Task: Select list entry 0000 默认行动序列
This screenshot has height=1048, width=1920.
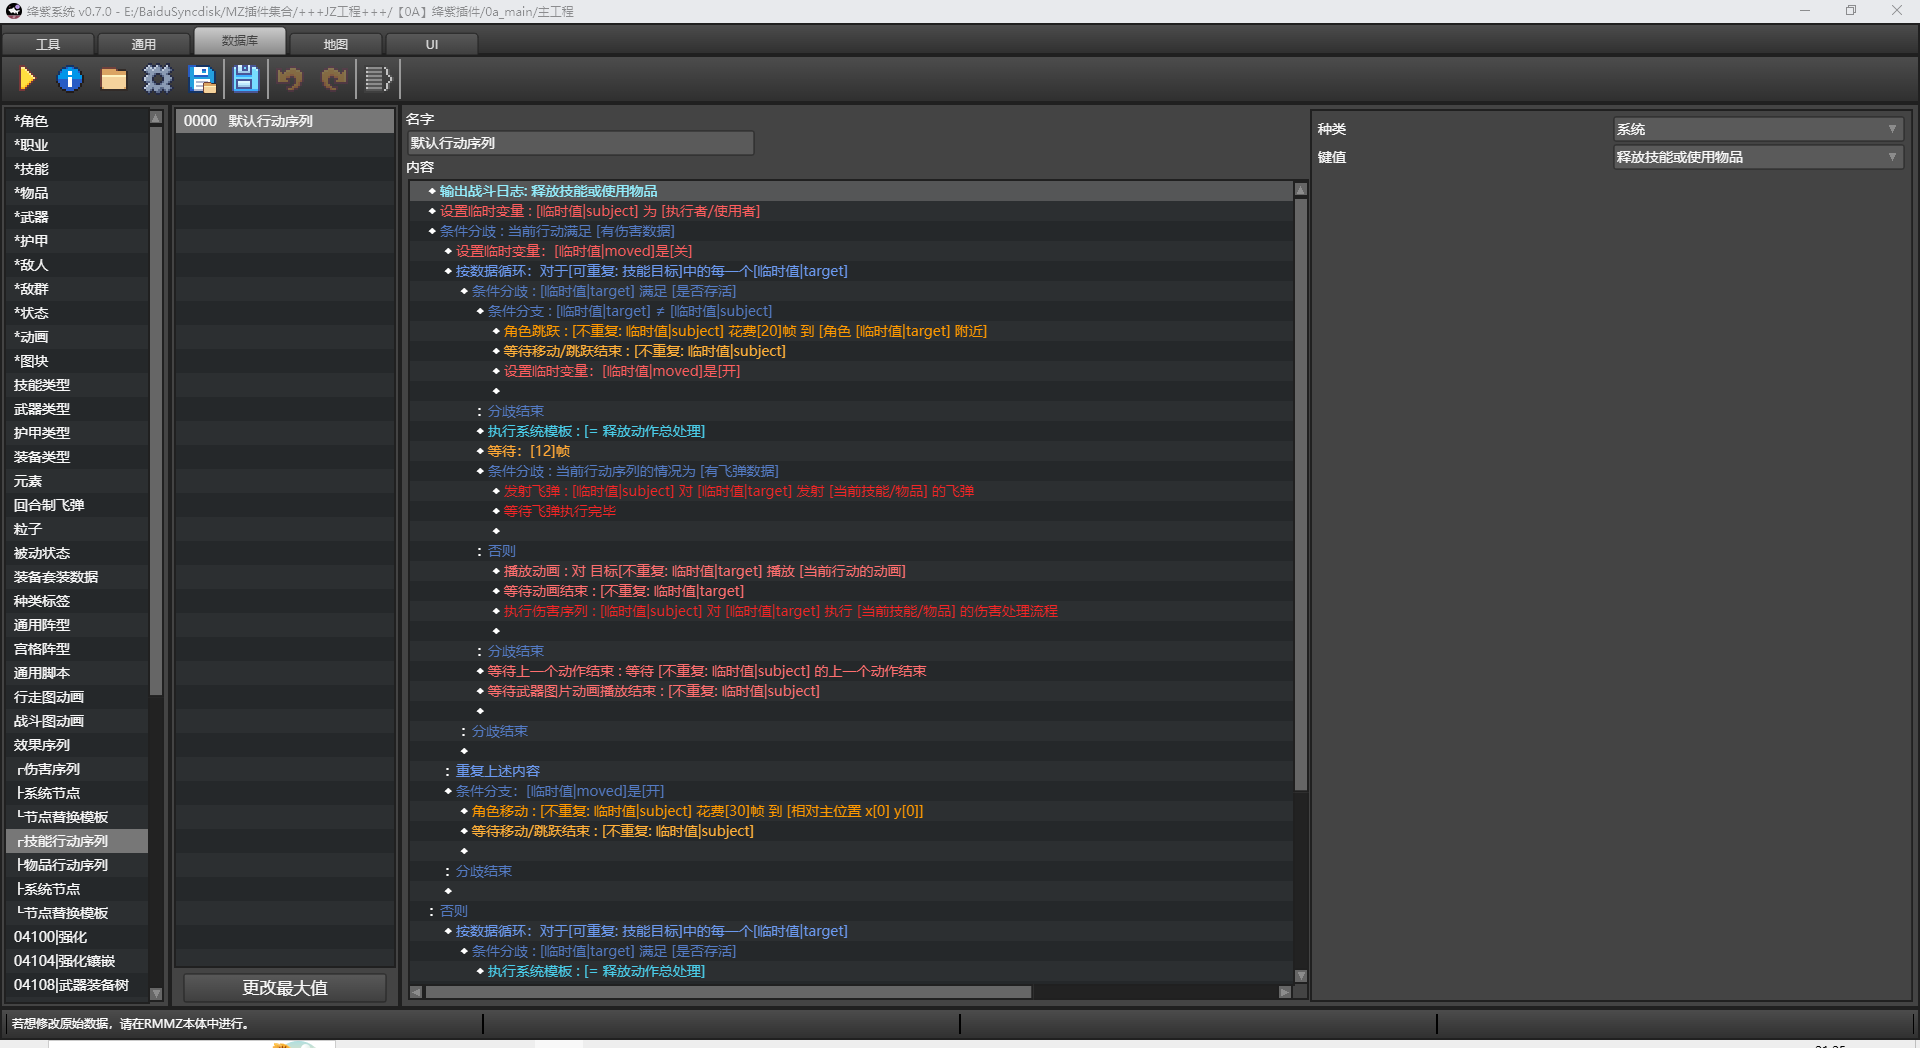Action: click(285, 121)
